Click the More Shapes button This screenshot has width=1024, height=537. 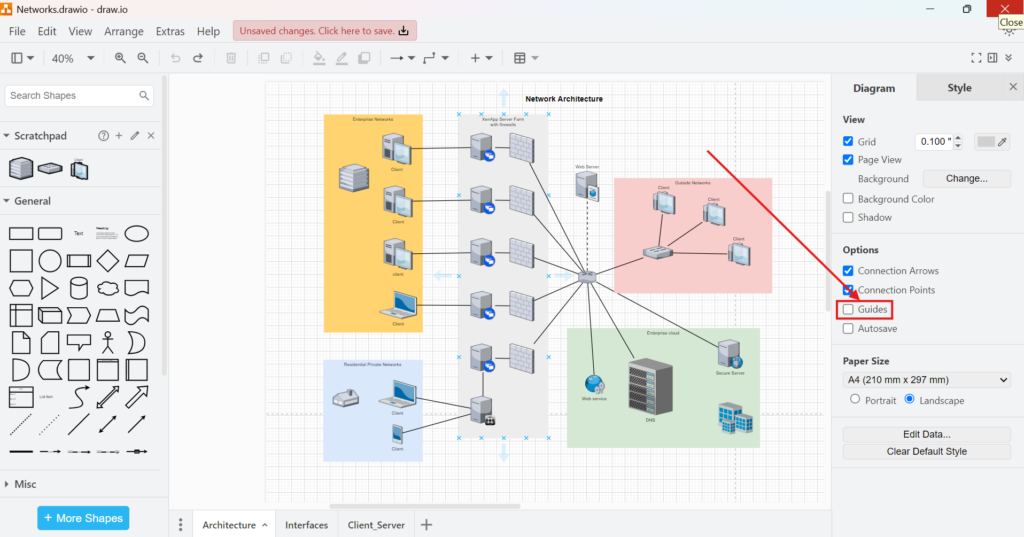[x=83, y=518]
